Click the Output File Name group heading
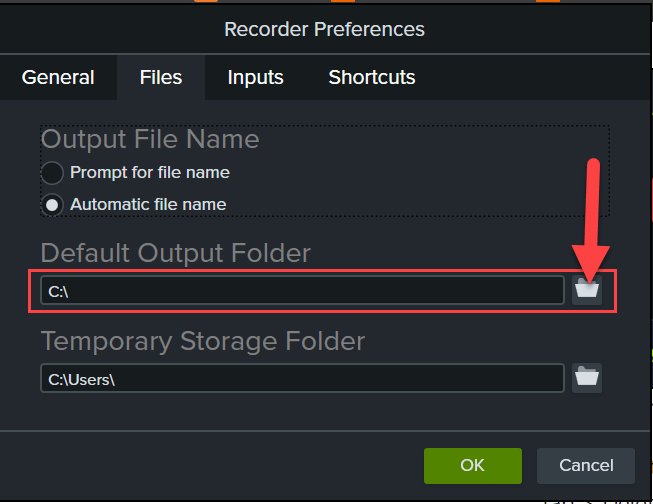 (150, 139)
